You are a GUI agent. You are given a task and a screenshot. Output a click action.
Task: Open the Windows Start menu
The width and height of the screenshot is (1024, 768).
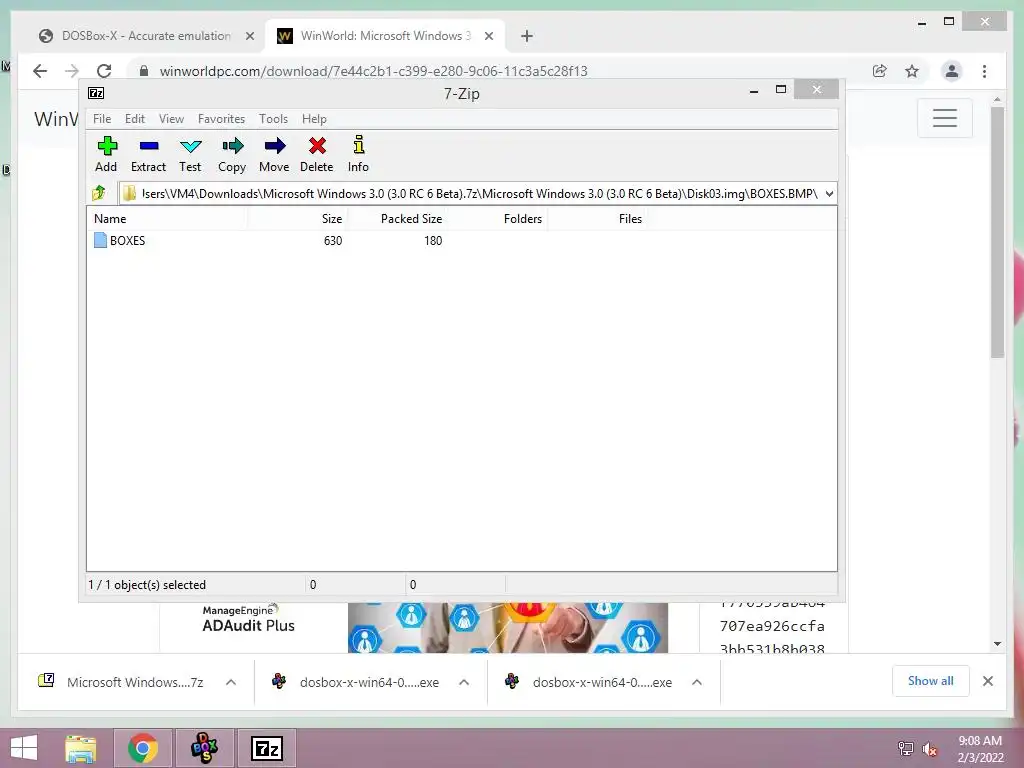(24, 748)
